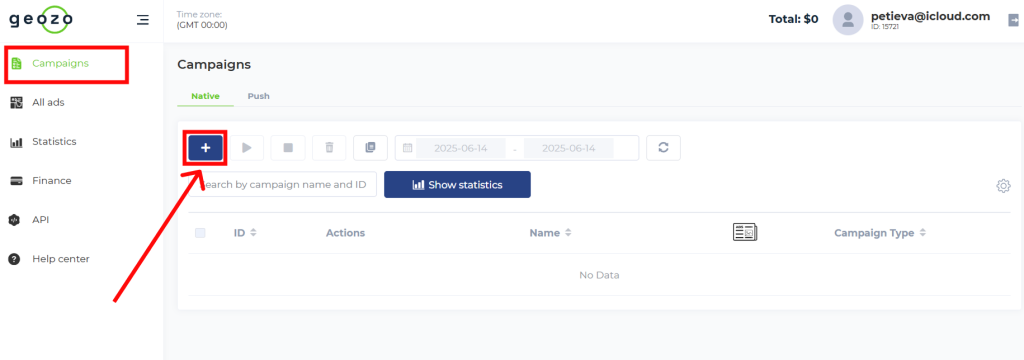Click the account email petieva@icloud.com

click(931, 16)
